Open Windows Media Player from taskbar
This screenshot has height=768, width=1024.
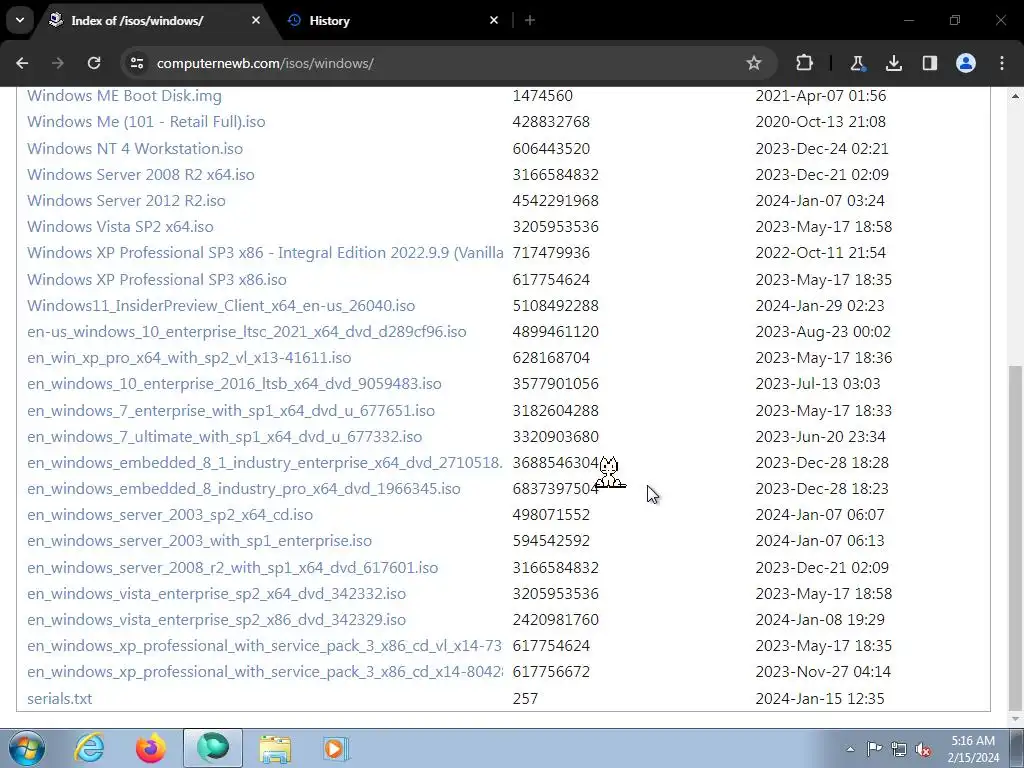pyautogui.click(x=337, y=748)
